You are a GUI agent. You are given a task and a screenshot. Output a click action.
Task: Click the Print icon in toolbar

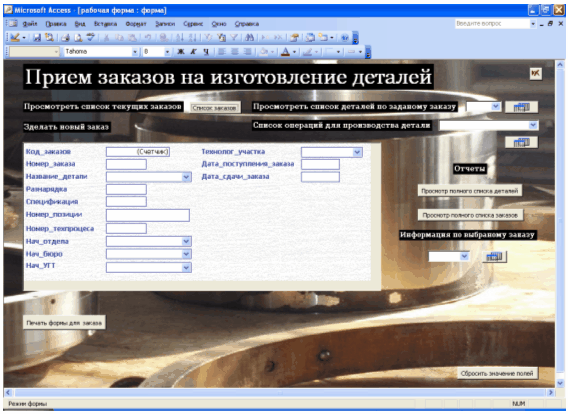click(x=65, y=37)
